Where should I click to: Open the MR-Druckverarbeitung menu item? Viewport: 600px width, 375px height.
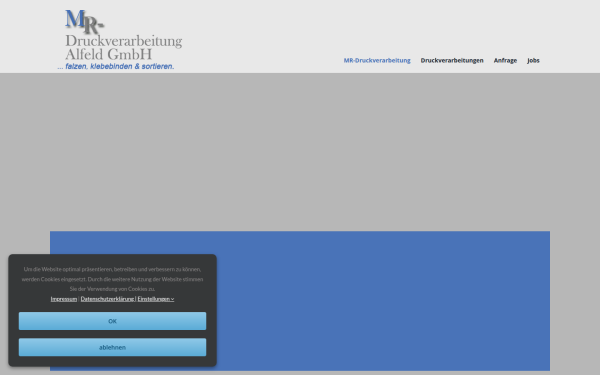(x=377, y=60)
